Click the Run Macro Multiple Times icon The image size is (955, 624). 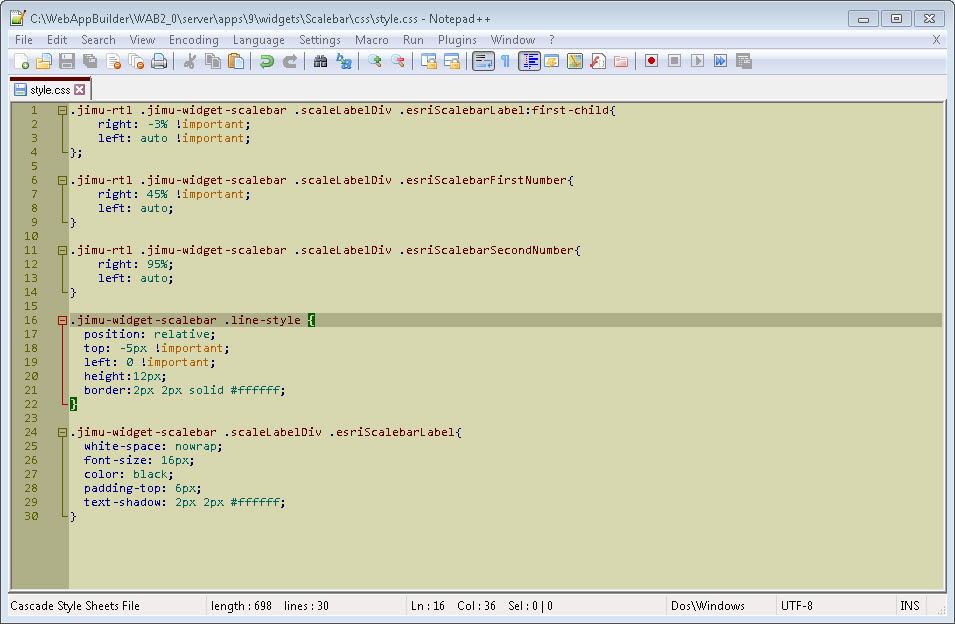[x=720, y=61]
